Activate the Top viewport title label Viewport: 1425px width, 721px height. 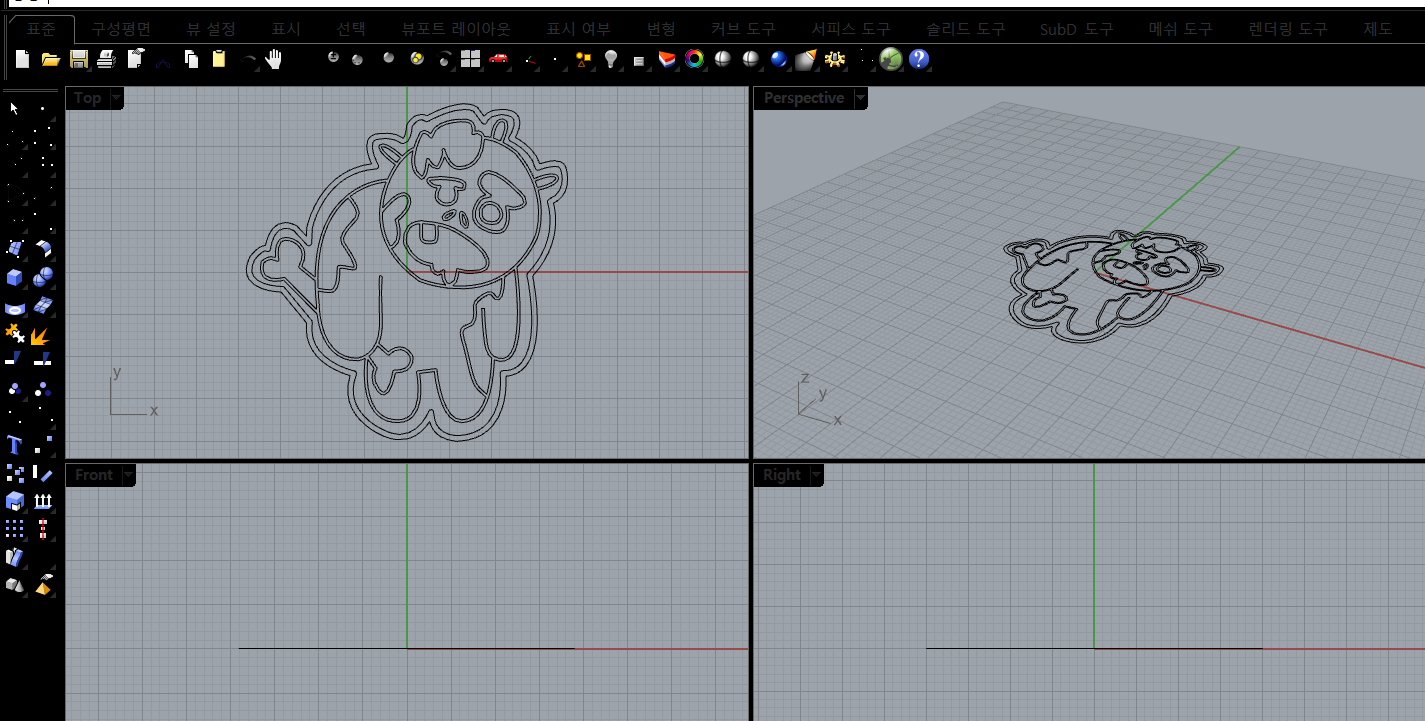pos(88,98)
